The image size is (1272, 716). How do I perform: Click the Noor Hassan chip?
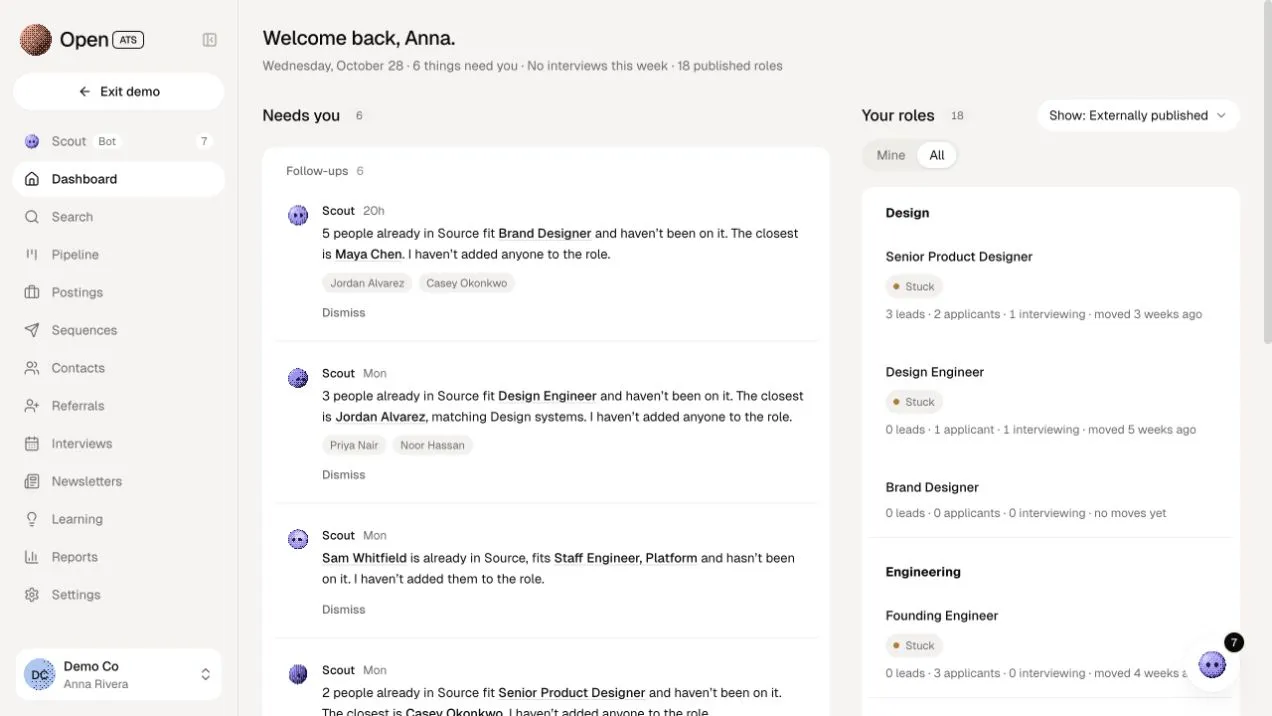(432, 445)
